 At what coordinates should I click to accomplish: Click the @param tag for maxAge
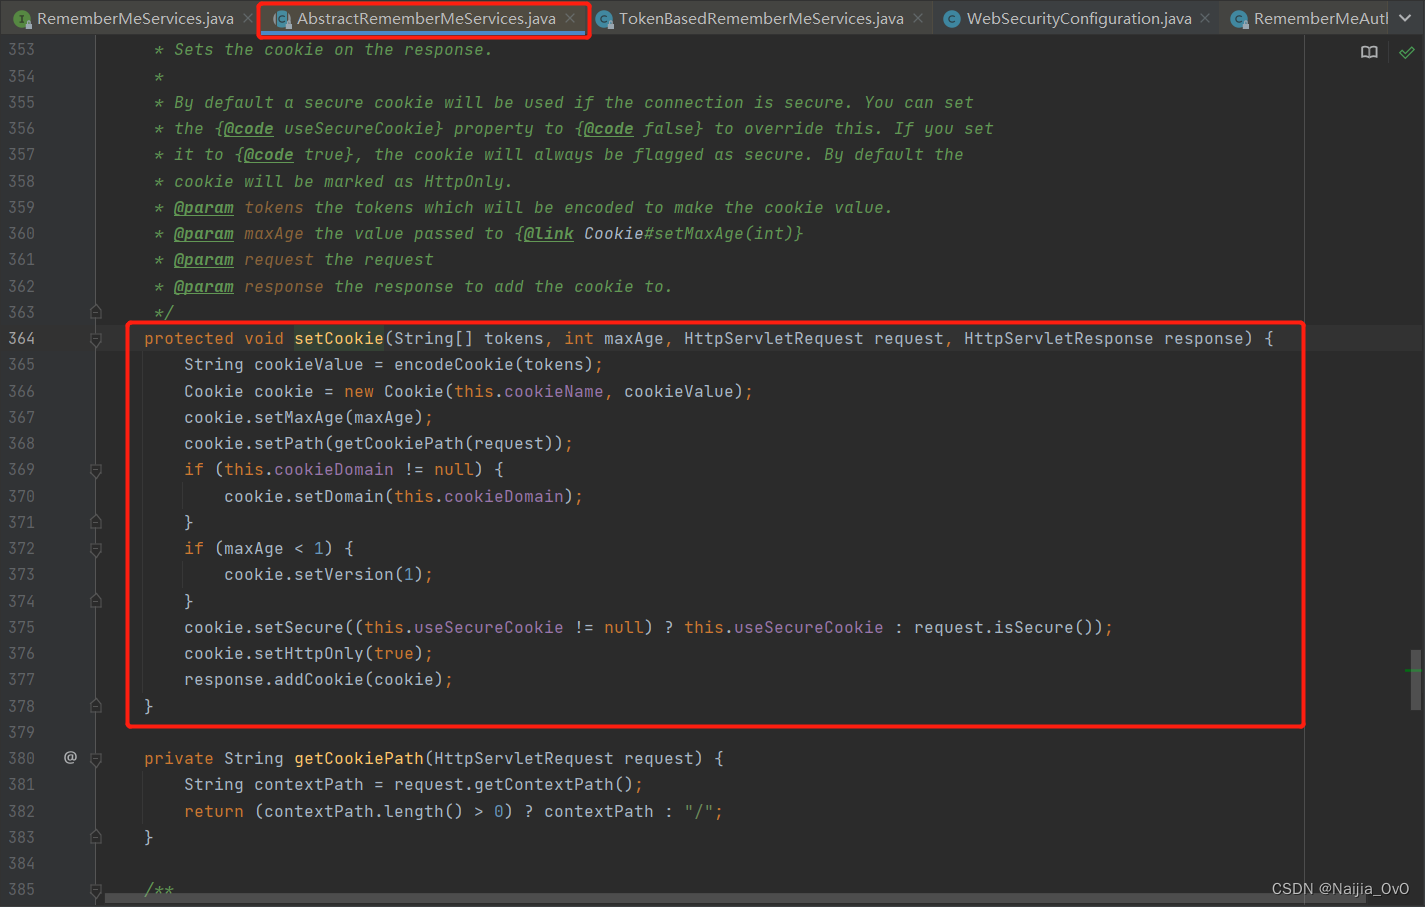(204, 233)
